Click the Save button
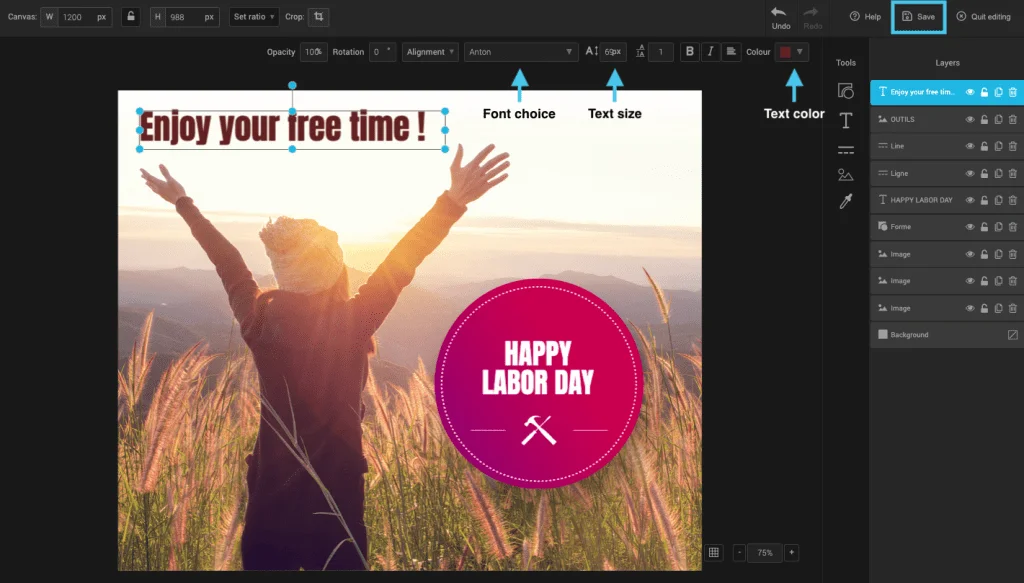The width and height of the screenshot is (1024, 583). pyautogui.click(x=918, y=17)
